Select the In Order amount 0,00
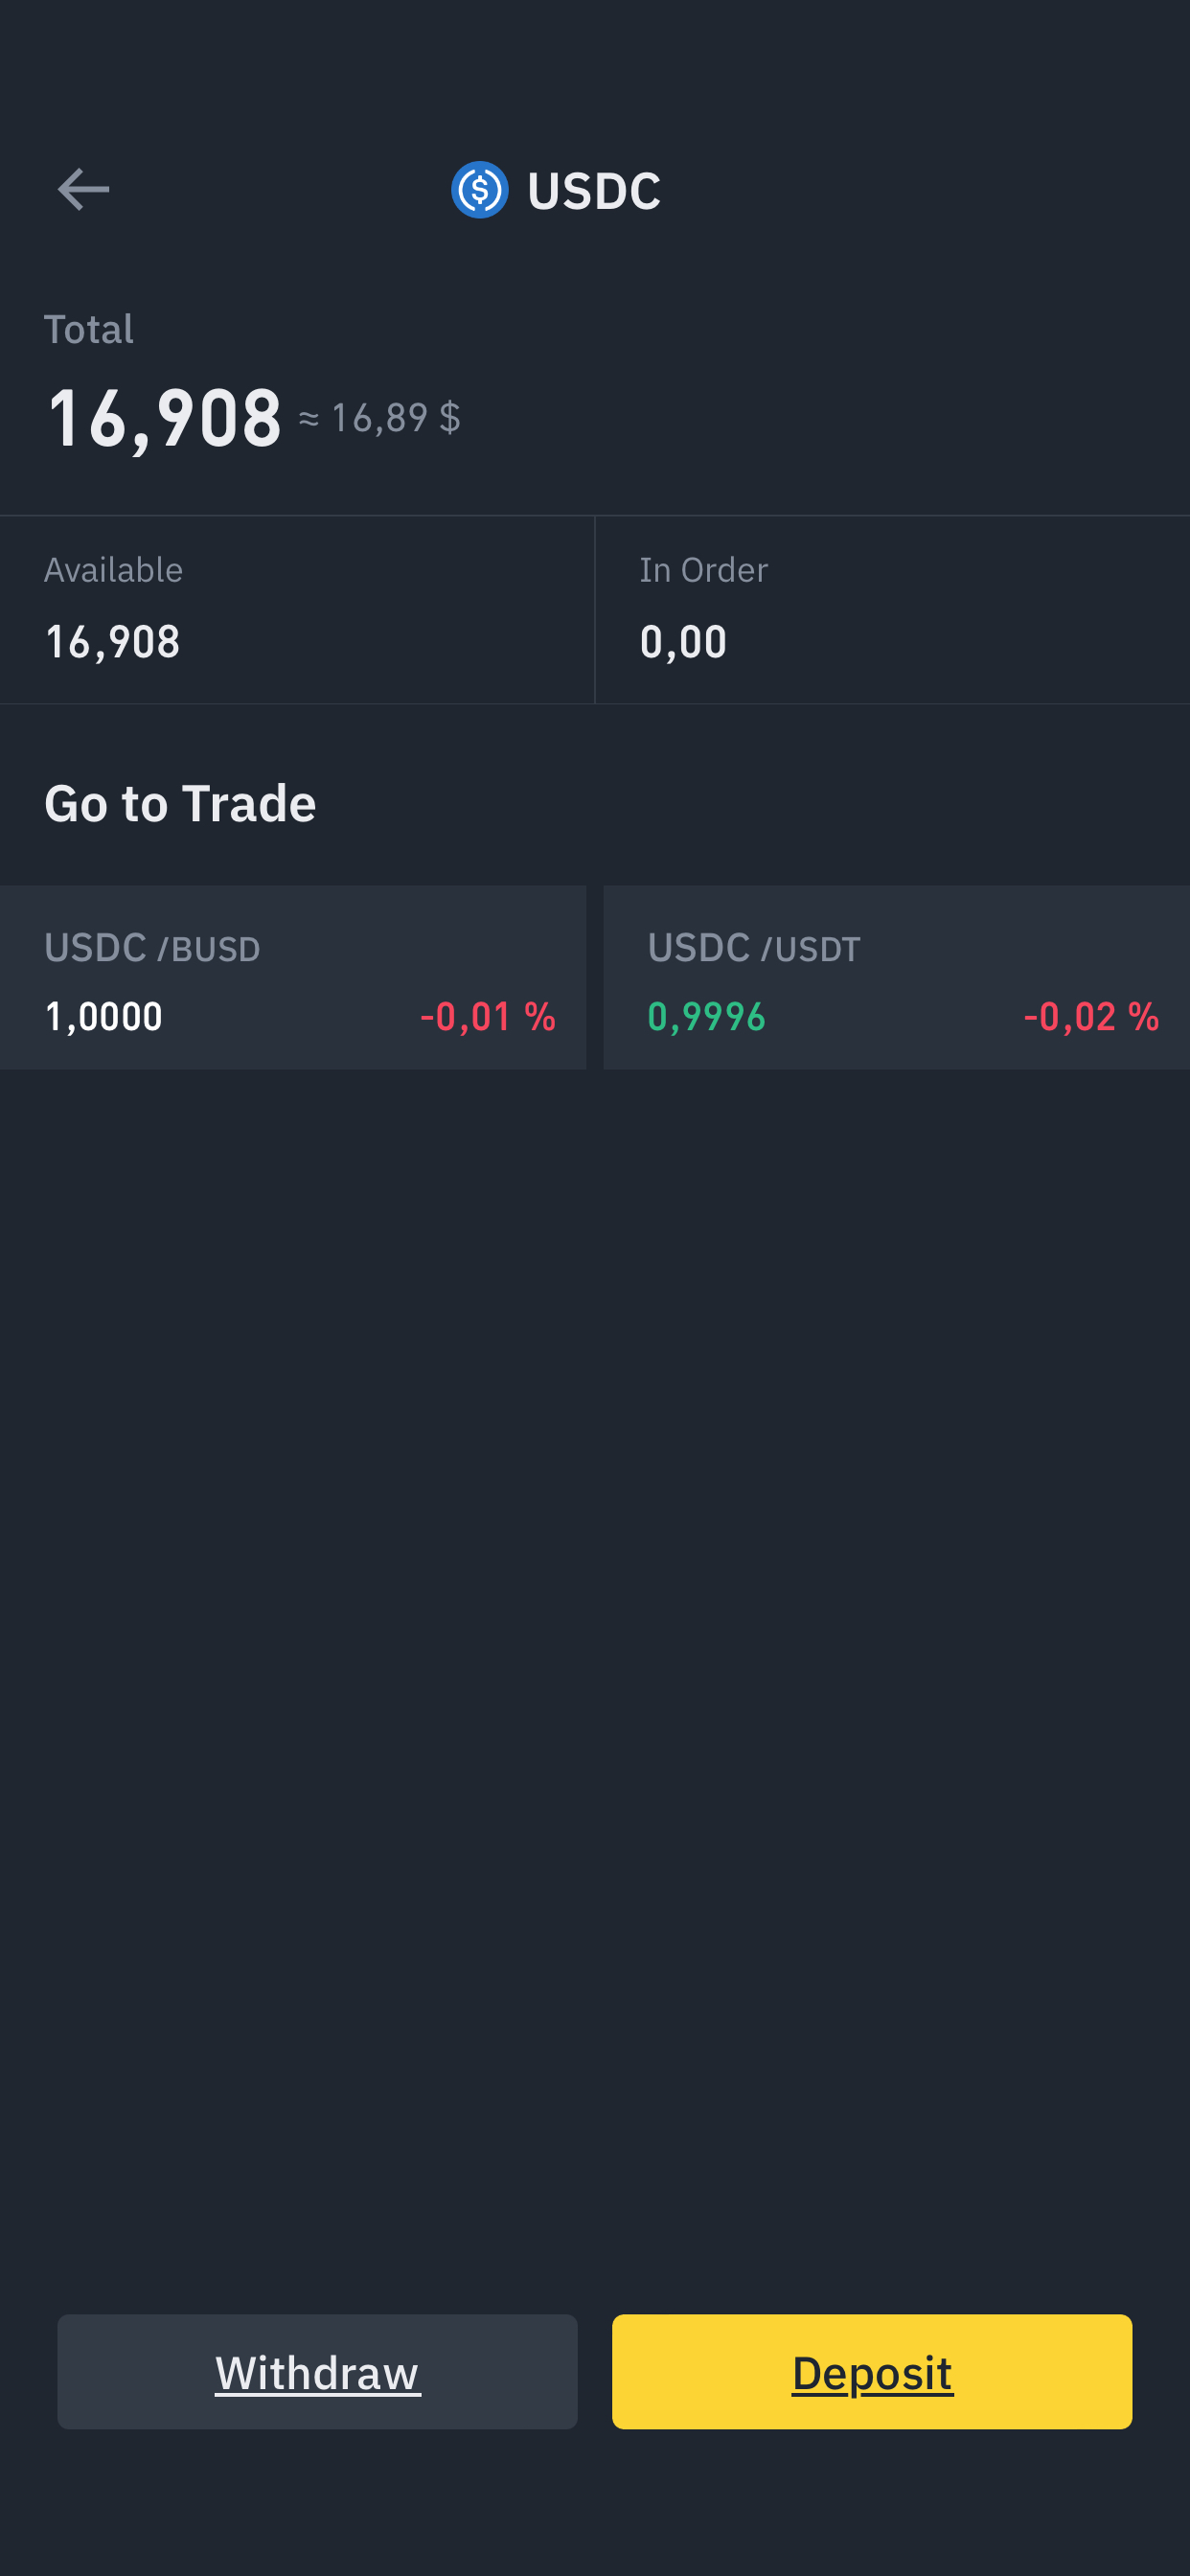 (684, 642)
